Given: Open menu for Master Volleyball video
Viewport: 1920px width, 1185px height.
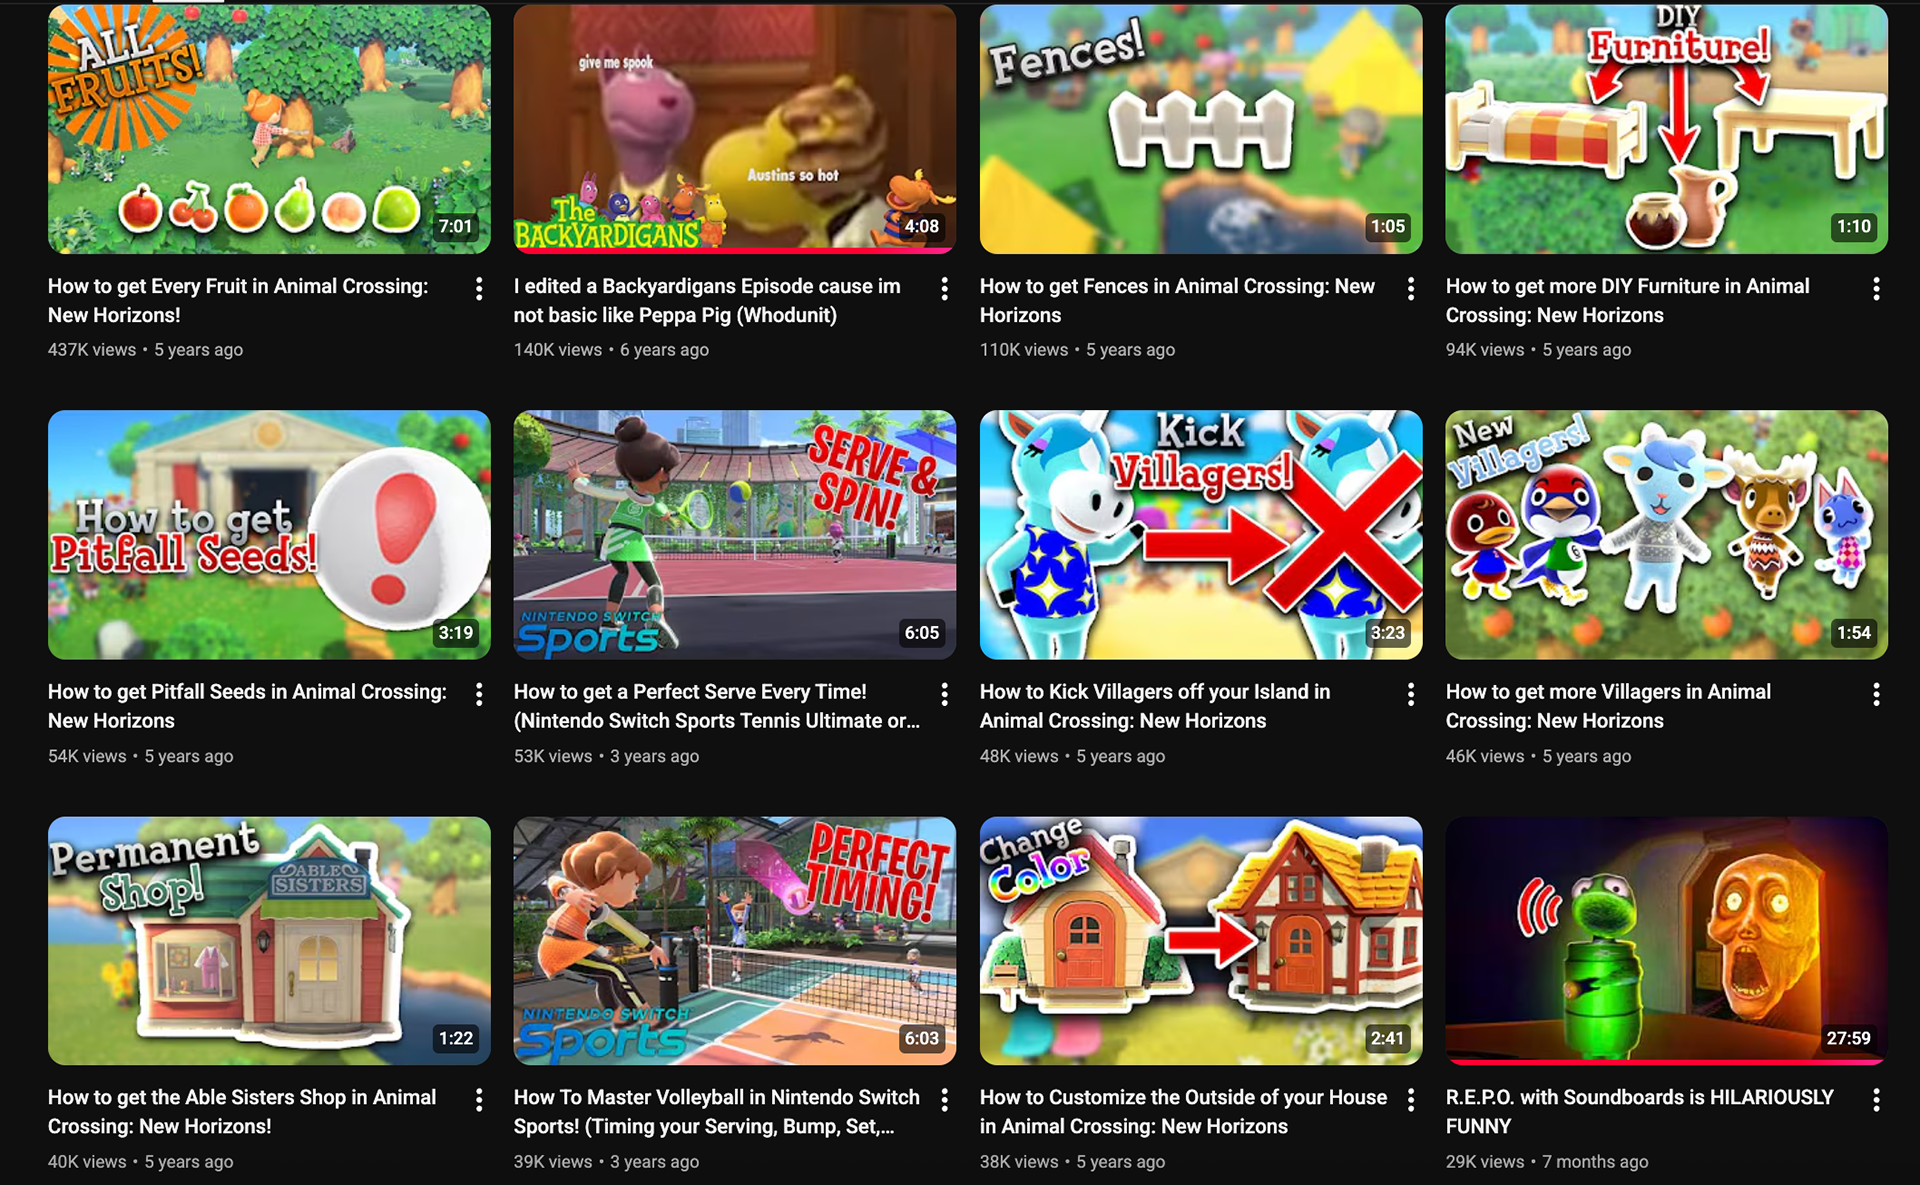Looking at the screenshot, I should [944, 1100].
